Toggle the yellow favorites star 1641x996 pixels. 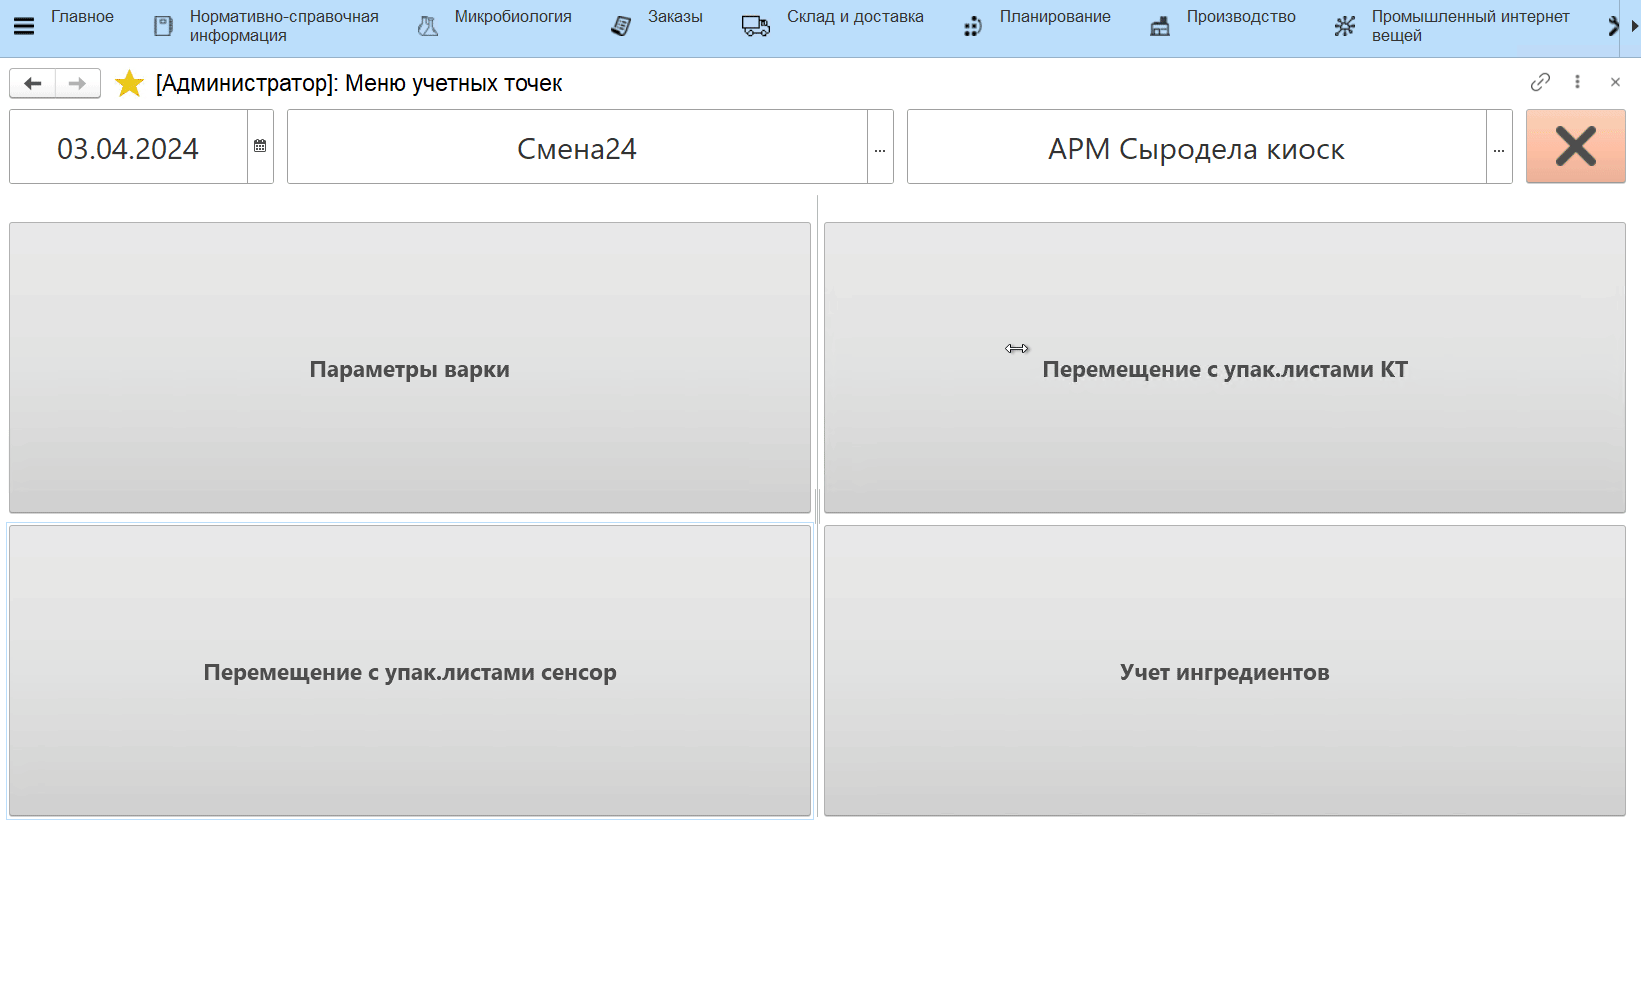coord(129,84)
